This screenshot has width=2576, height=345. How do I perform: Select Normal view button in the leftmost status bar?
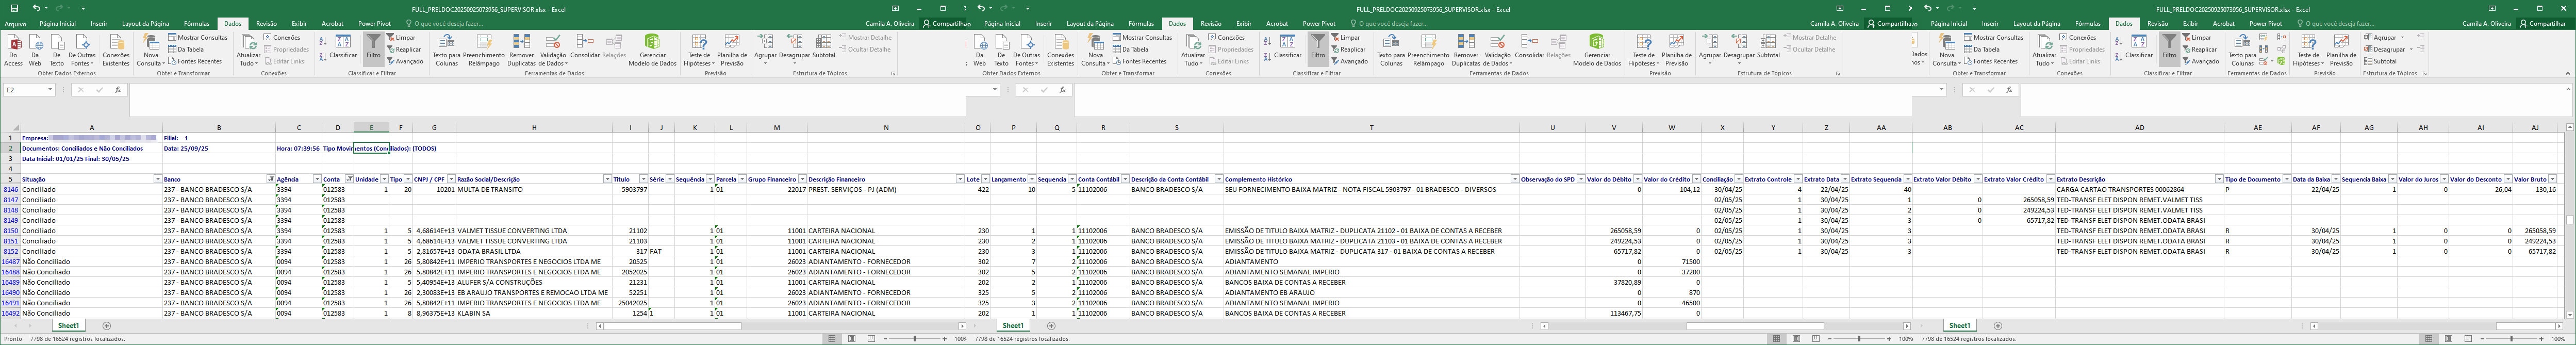832,339
